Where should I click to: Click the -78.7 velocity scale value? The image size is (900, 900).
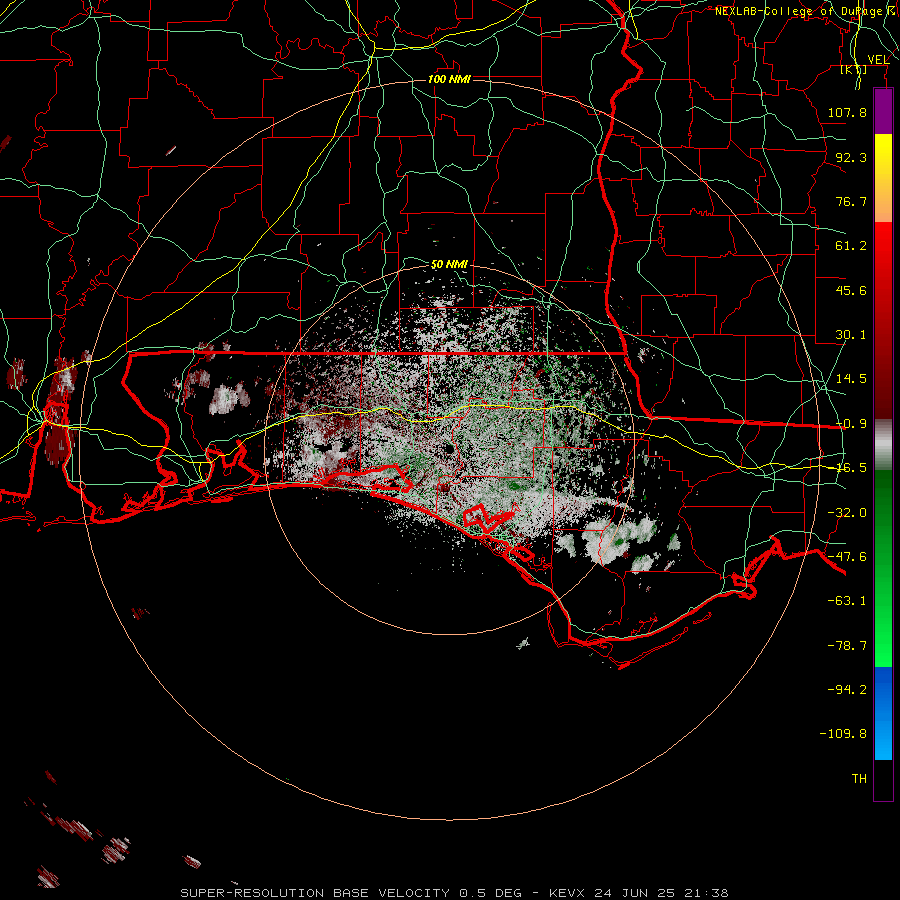(x=847, y=646)
